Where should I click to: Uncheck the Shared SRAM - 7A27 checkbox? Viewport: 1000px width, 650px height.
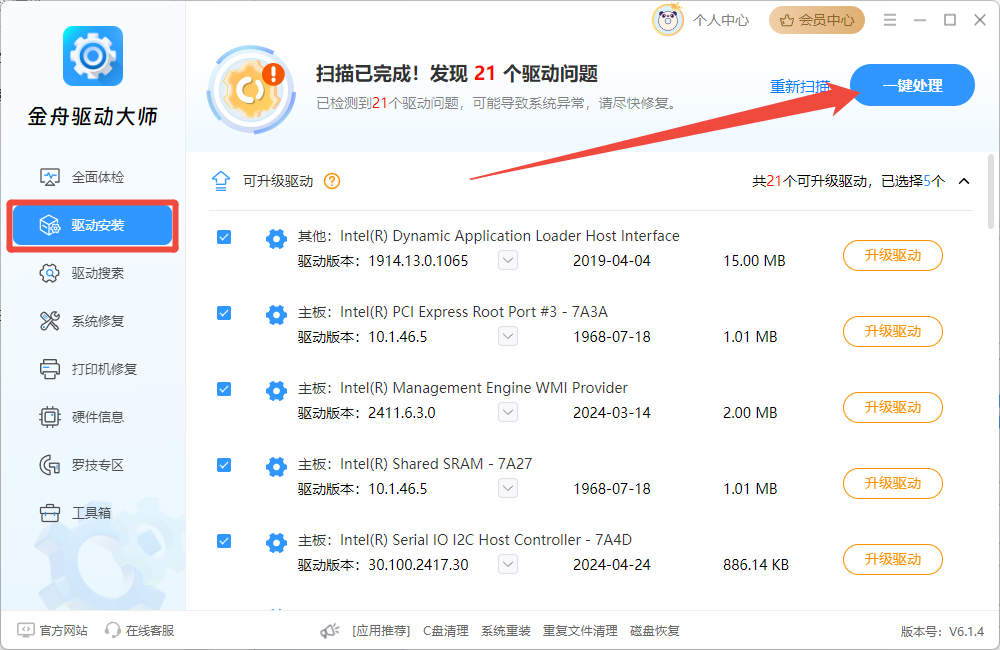coord(224,465)
